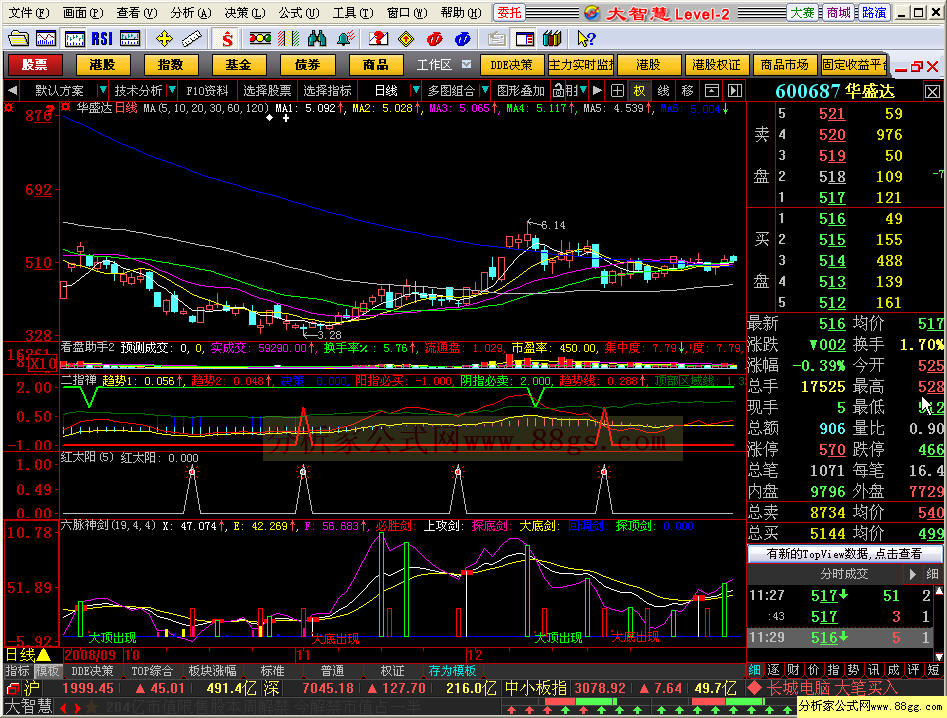Open the 公式(U) menu

299,13
